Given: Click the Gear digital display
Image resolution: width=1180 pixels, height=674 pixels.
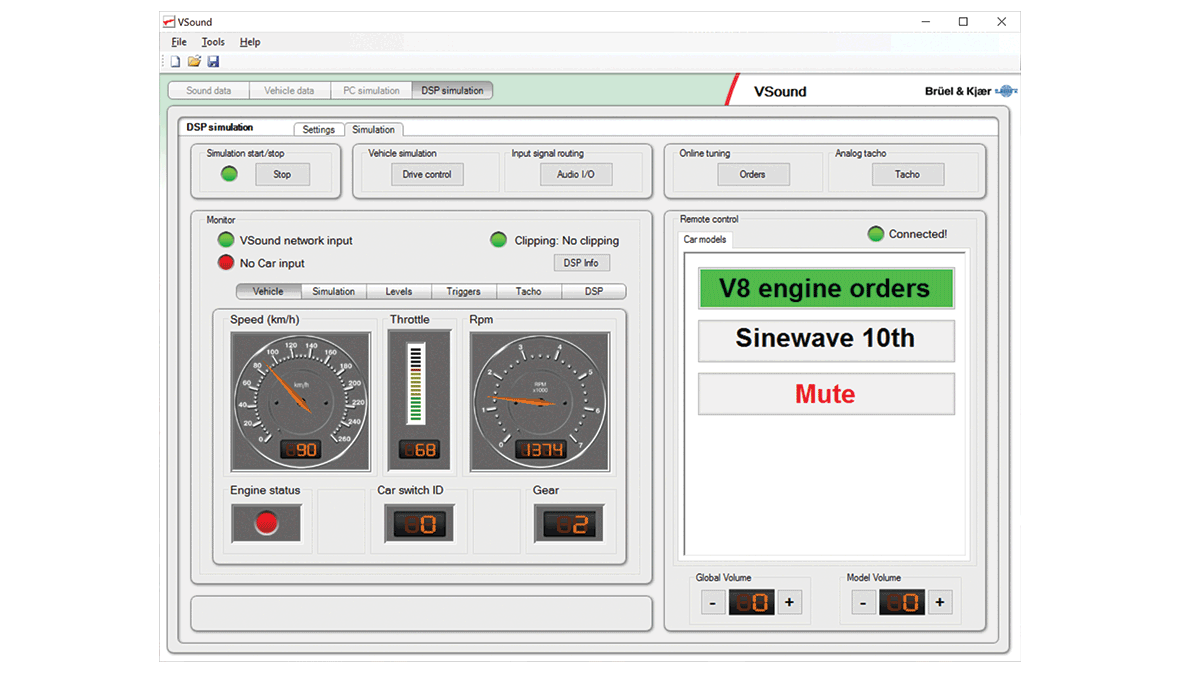Looking at the screenshot, I should [568, 524].
